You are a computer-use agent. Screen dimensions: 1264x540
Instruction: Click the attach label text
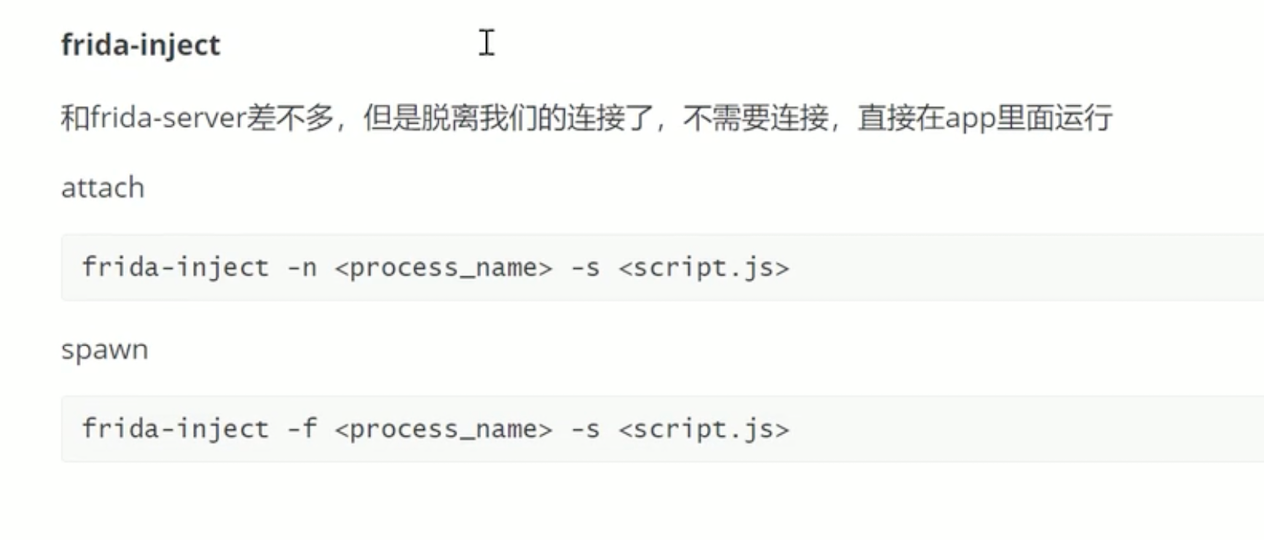(102, 187)
